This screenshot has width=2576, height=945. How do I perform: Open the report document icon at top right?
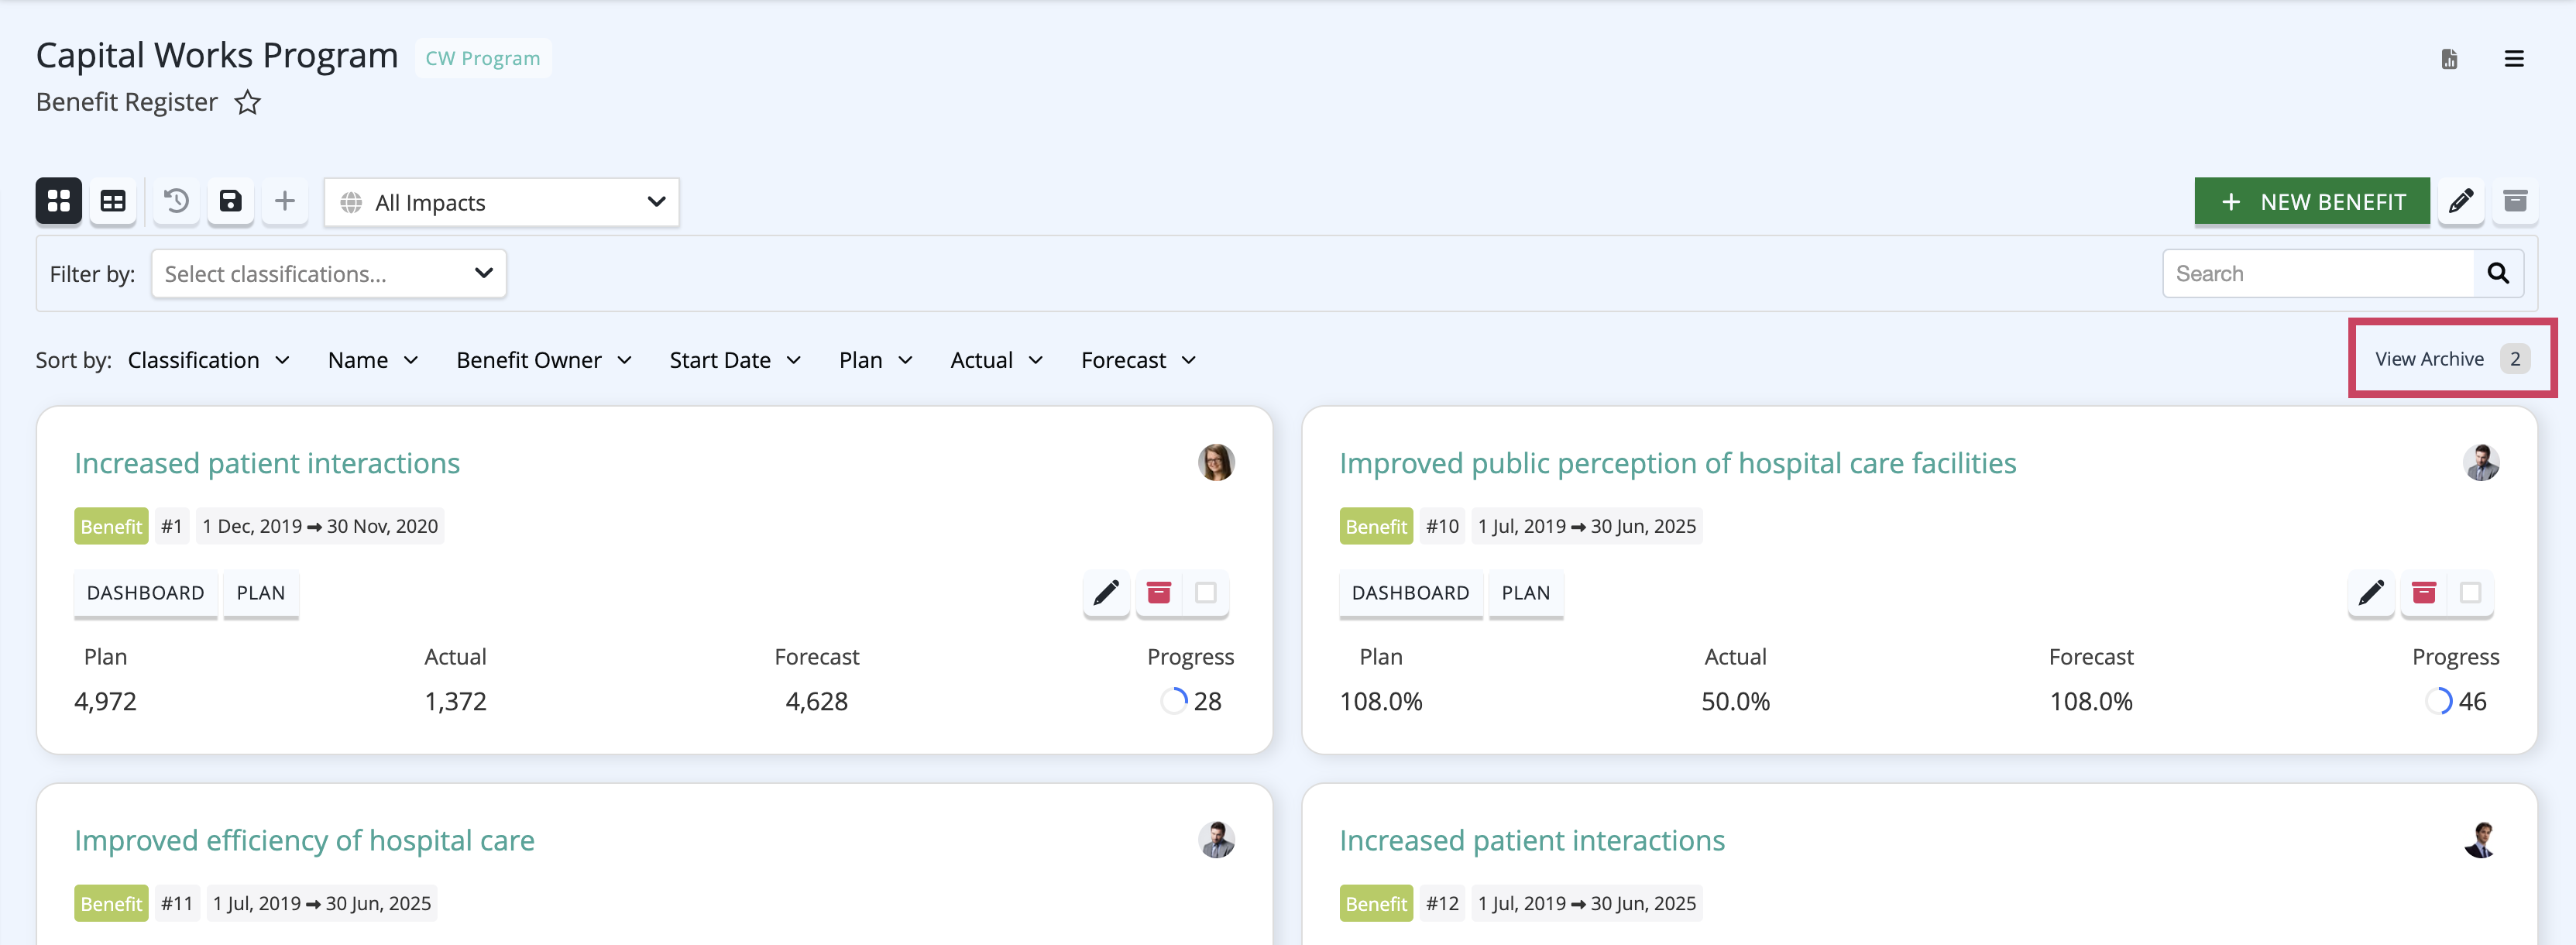coord(2449,59)
